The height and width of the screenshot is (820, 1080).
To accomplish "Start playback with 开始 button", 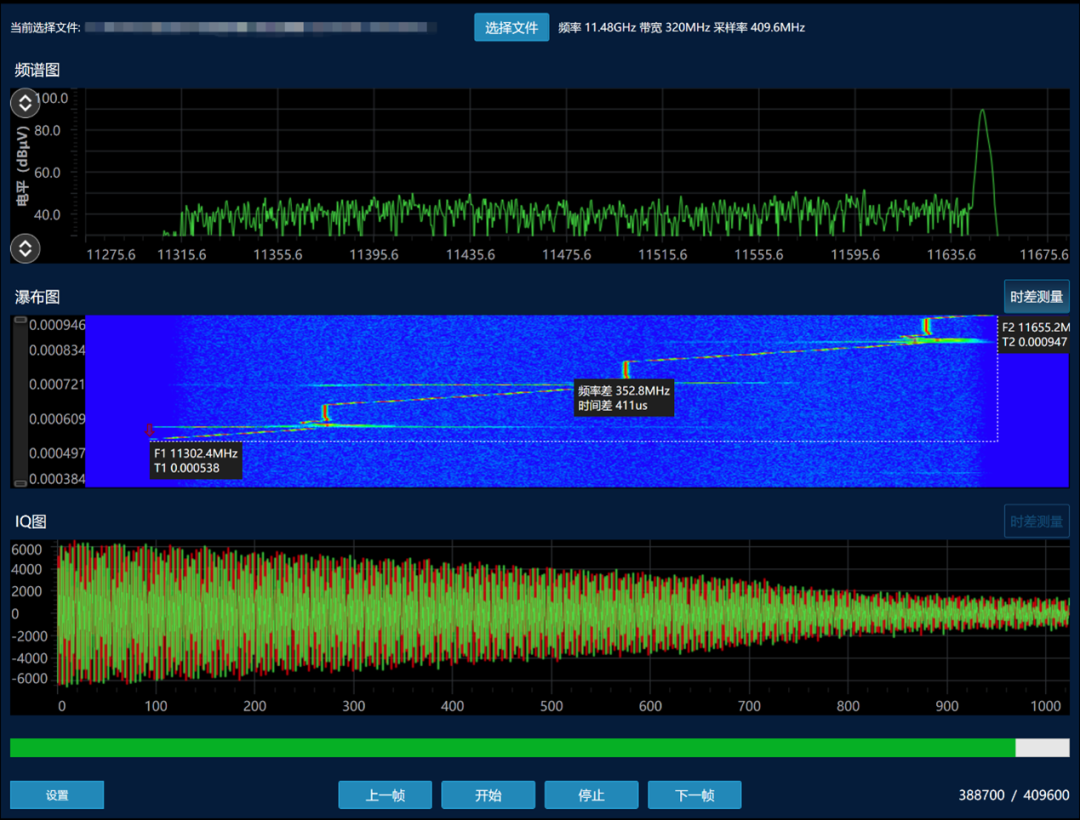I will (488, 795).
